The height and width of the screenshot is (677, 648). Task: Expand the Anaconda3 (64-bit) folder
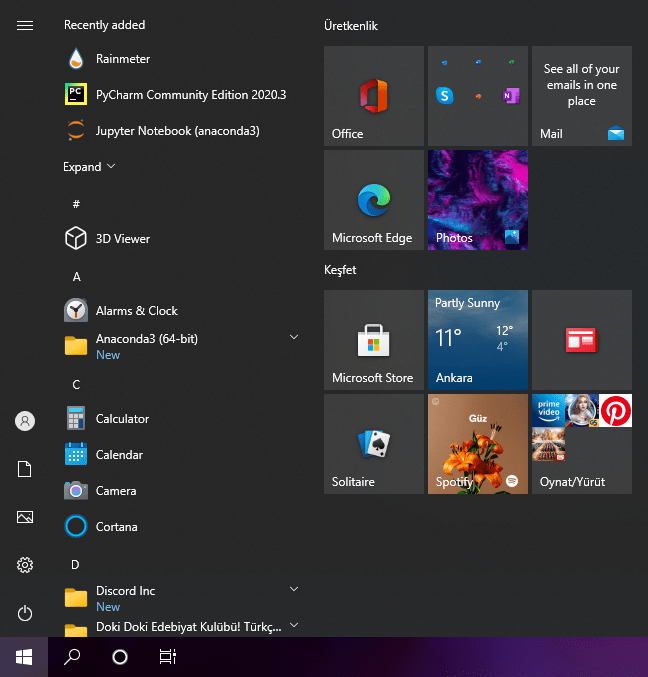(x=294, y=337)
